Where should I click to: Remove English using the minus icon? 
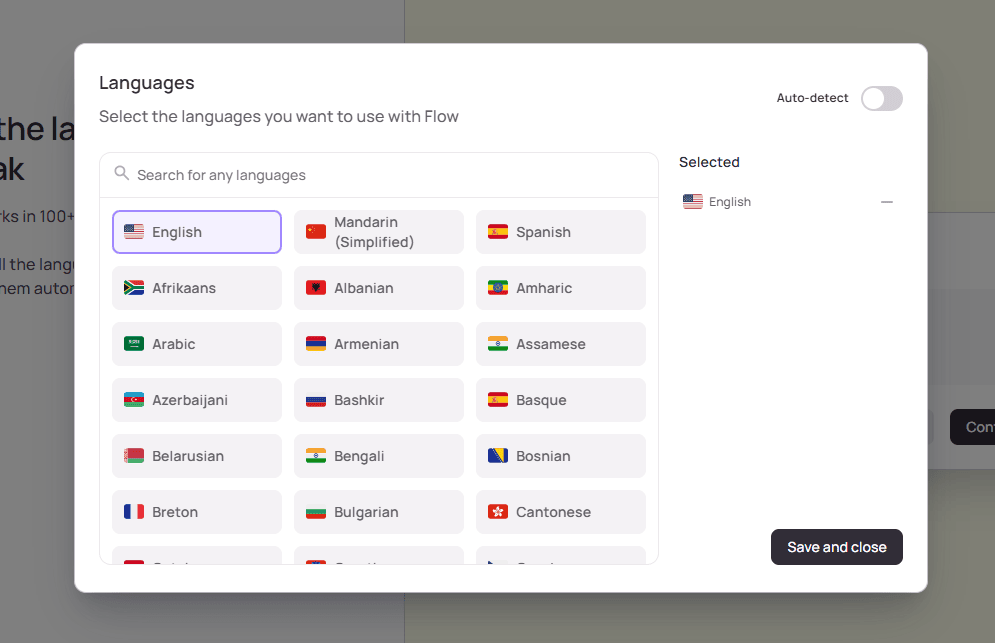pos(886,202)
